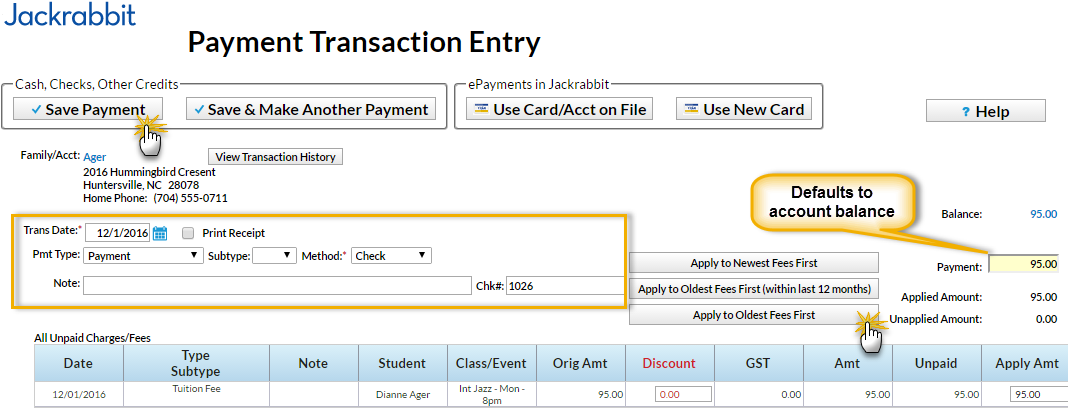Screen dimensions: 1068x419
Task: Open the Ager family account link
Action: 94,157
